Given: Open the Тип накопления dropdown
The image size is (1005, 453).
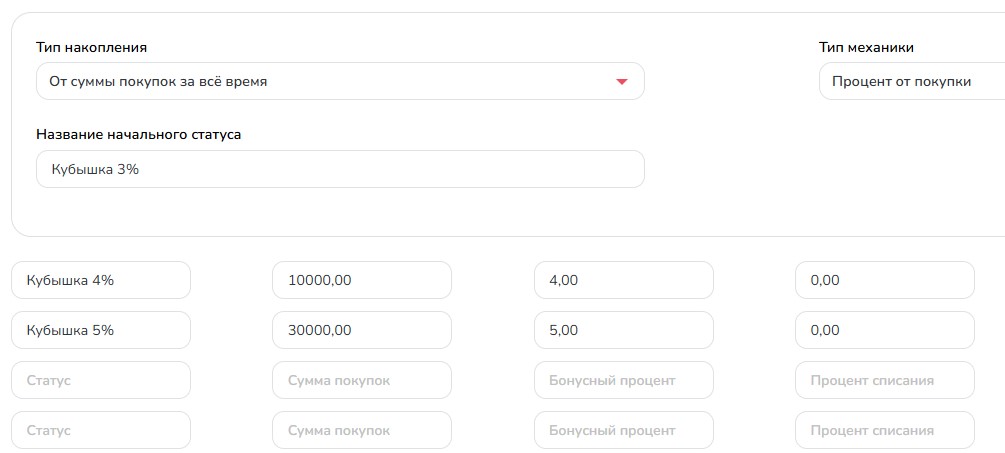Looking at the screenshot, I should coord(340,81).
